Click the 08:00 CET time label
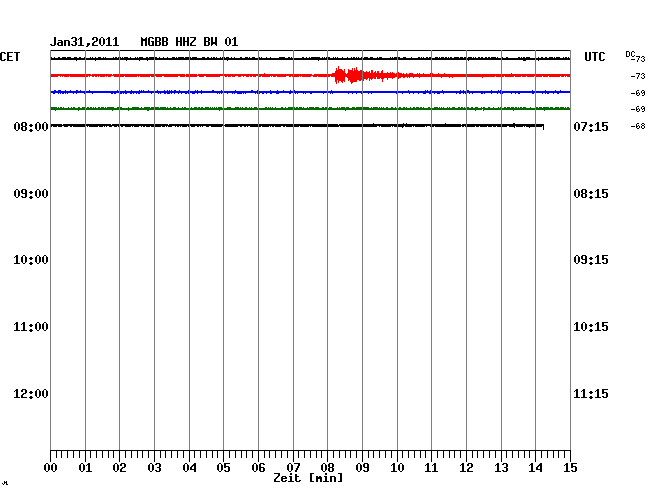 (31, 127)
